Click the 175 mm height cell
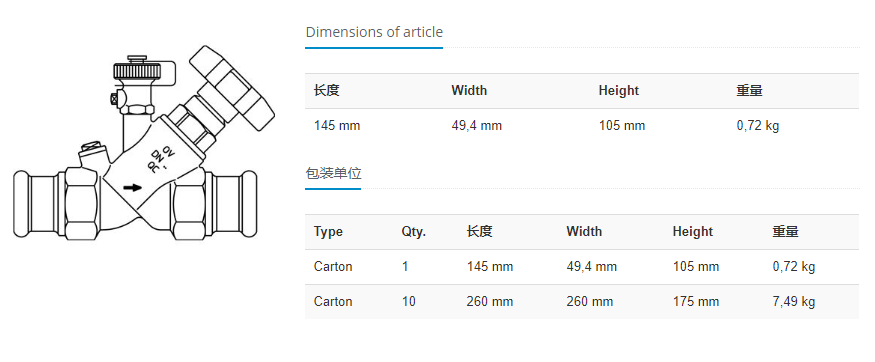 point(695,302)
